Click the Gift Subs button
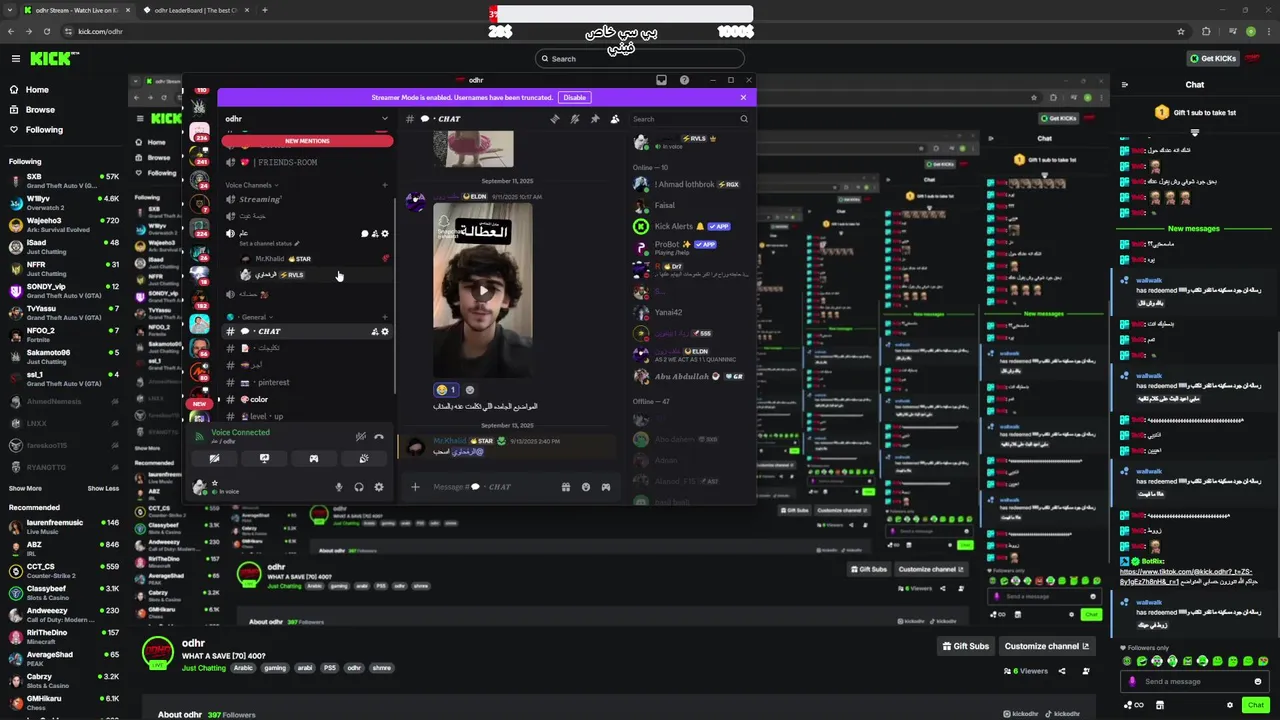1280x720 pixels. point(966,646)
